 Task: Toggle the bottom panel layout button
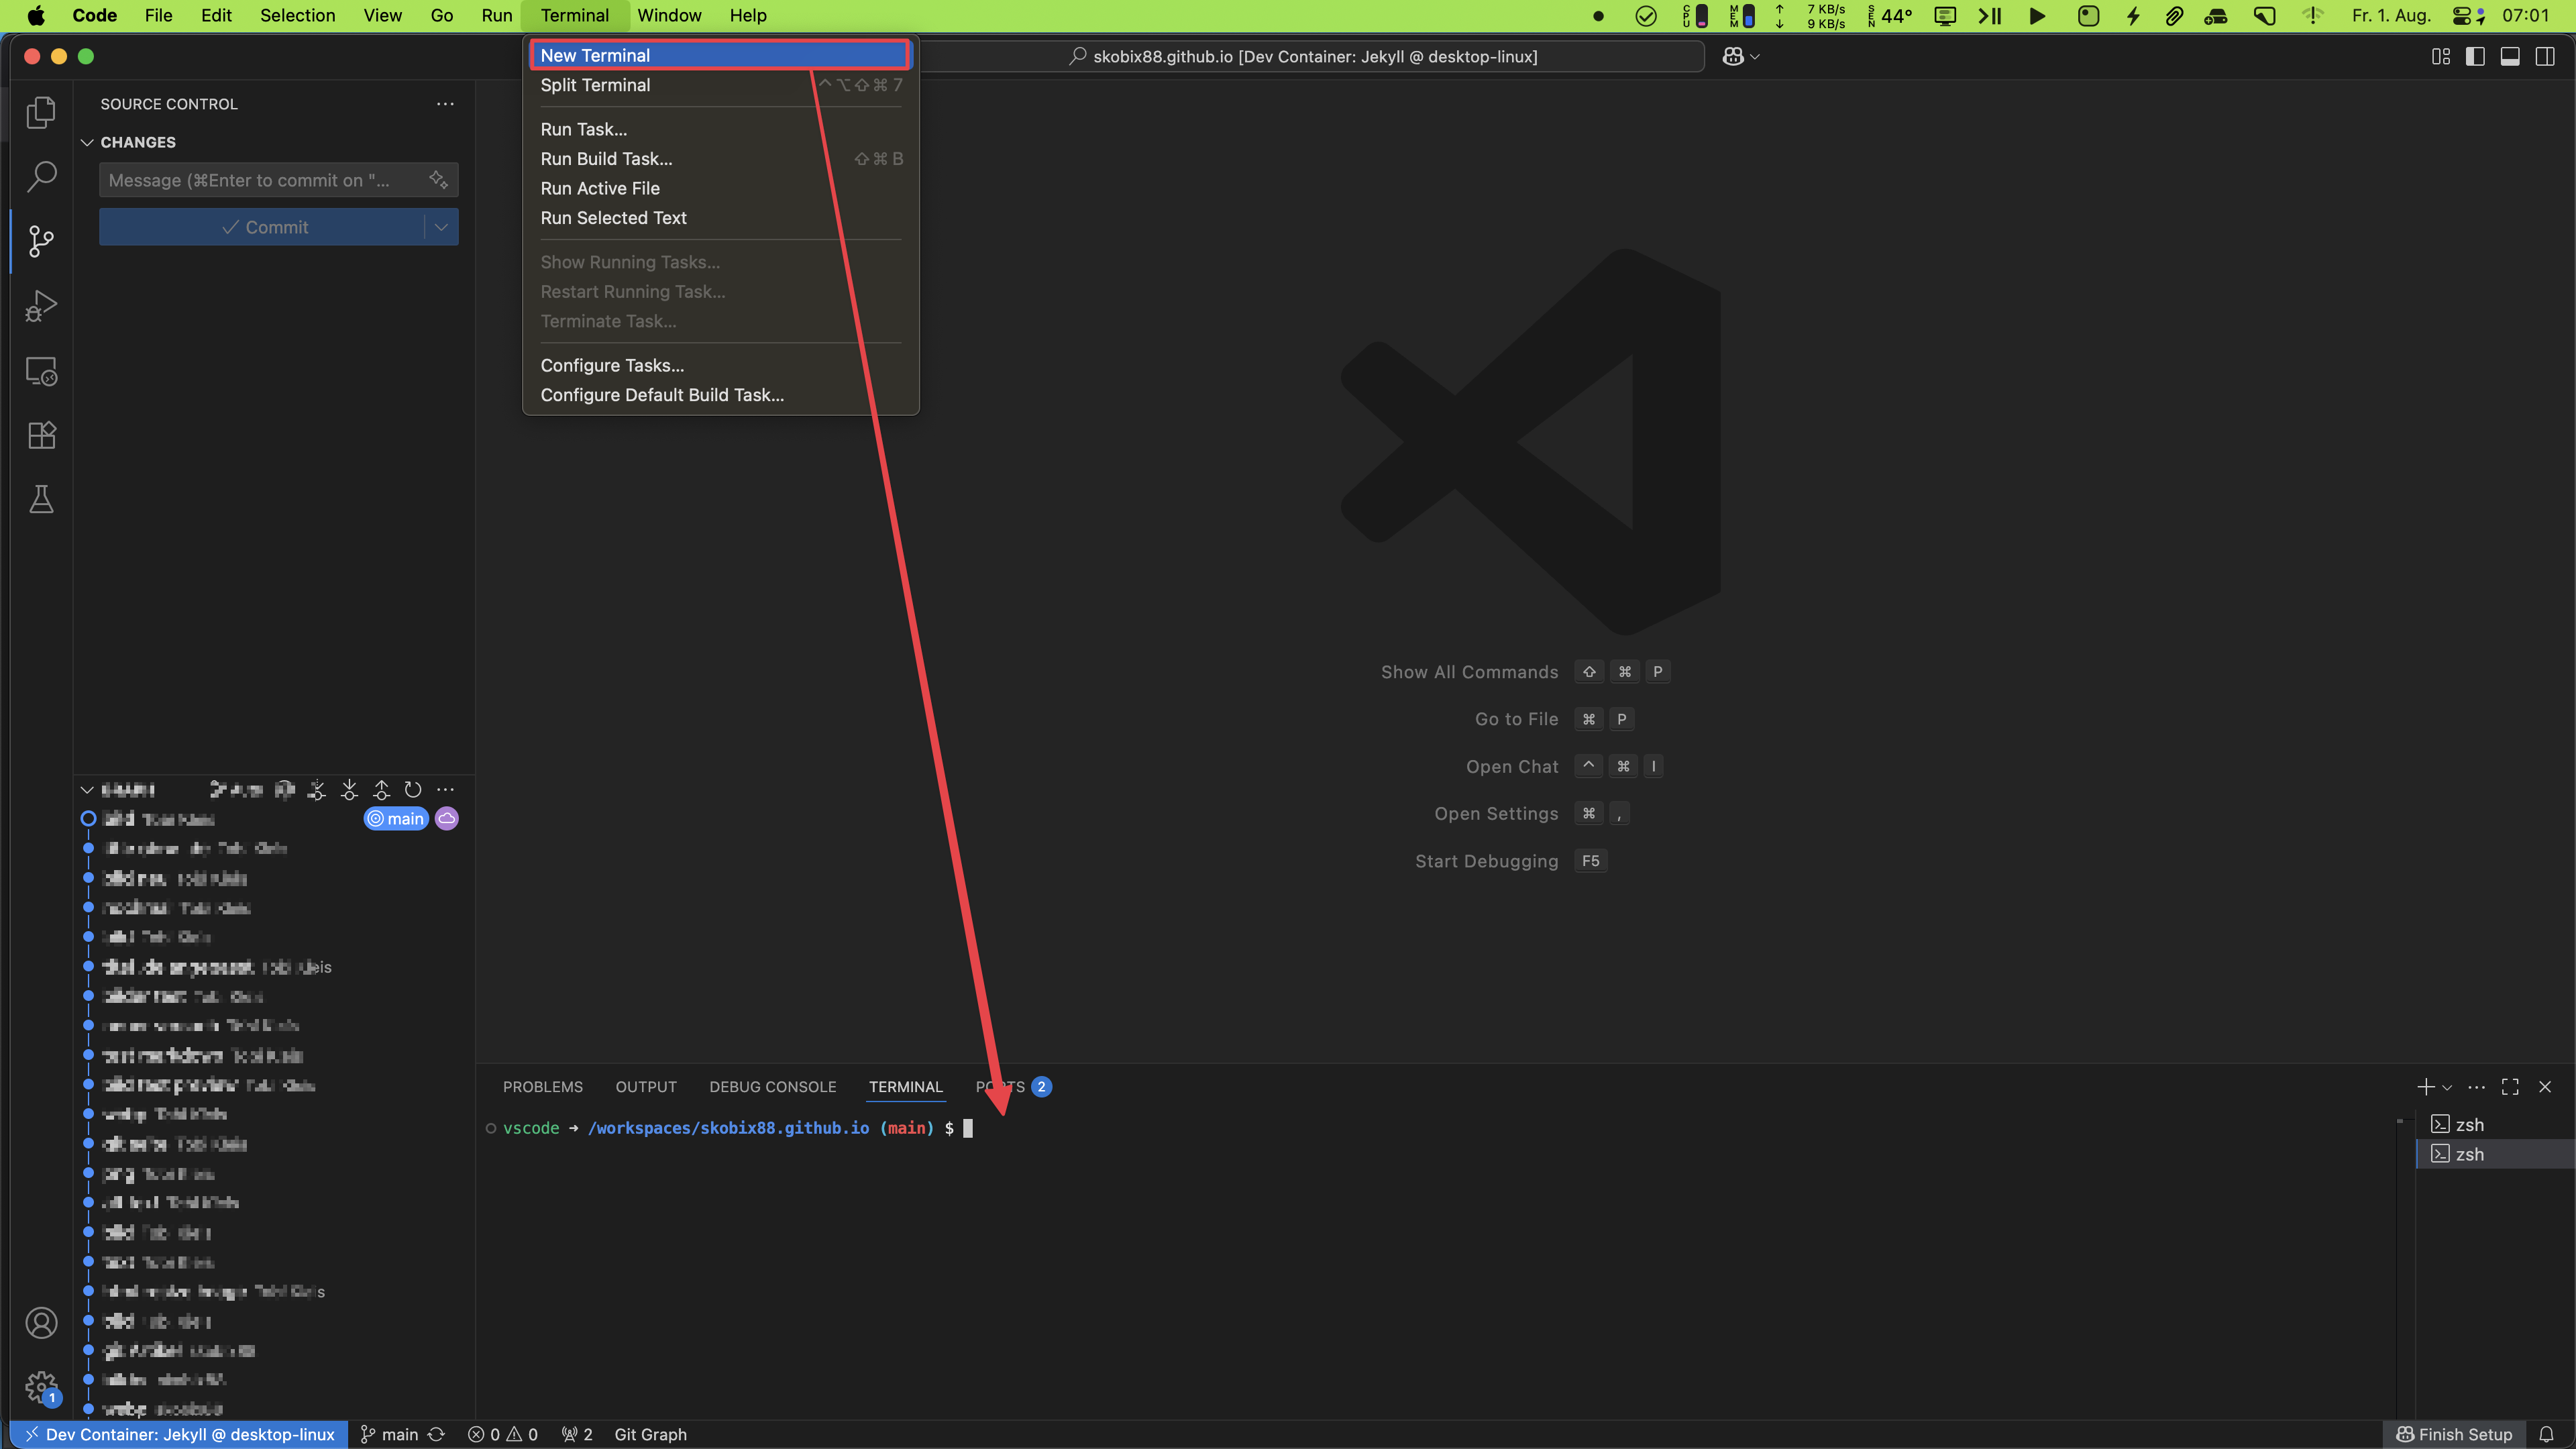(x=2510, y=57)
